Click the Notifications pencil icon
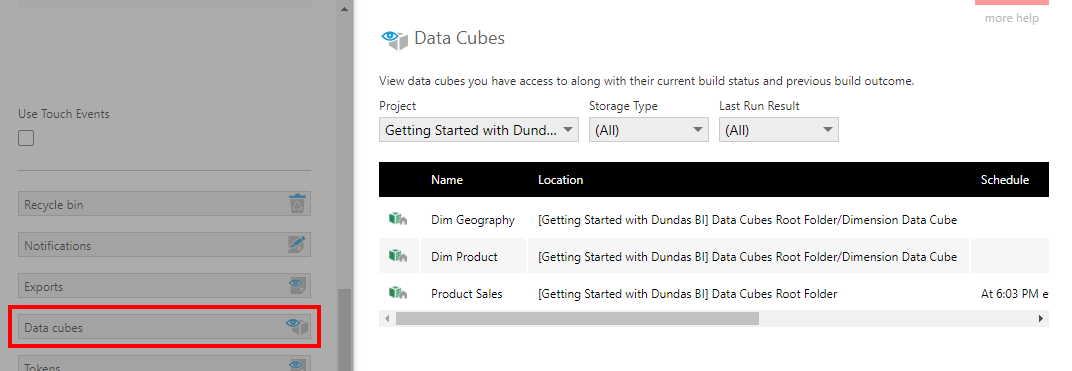 297,245
